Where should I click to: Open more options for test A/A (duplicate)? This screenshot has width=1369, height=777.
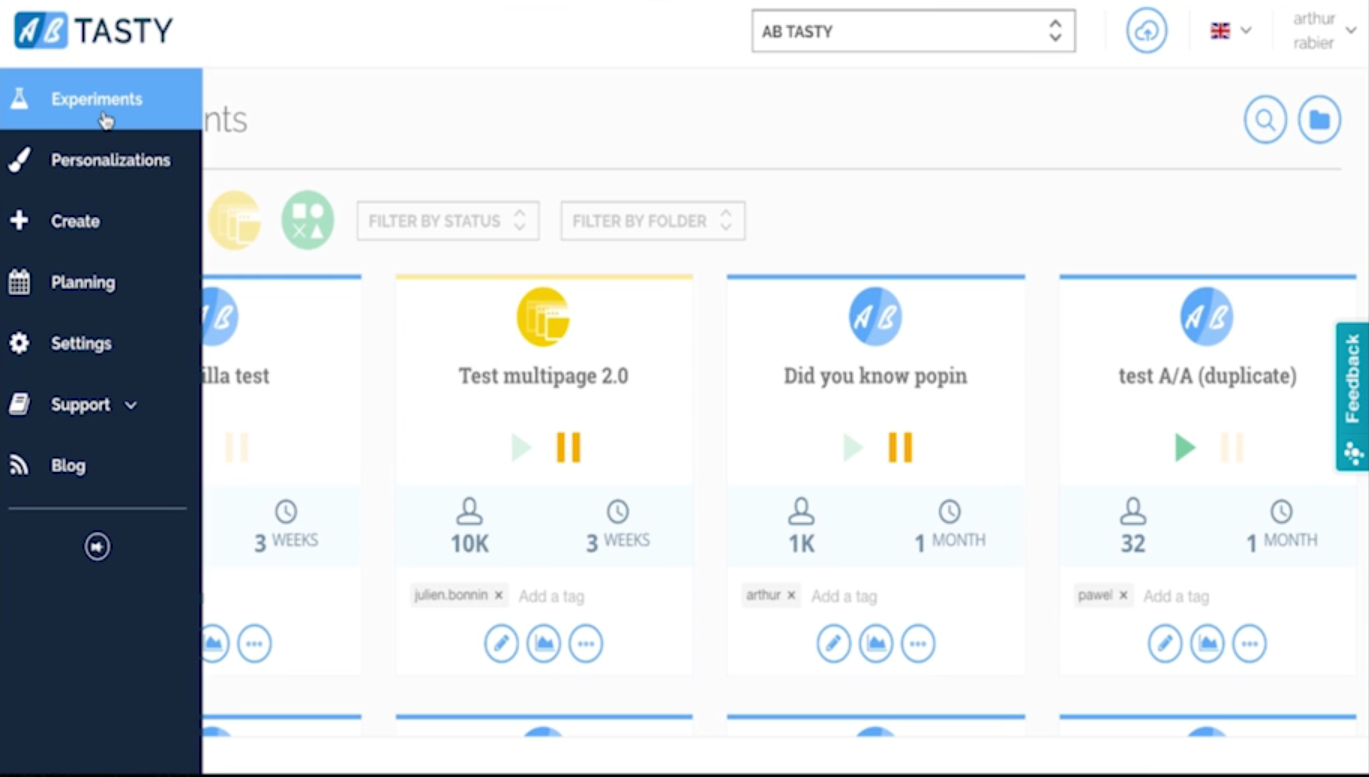point(1249,643)
